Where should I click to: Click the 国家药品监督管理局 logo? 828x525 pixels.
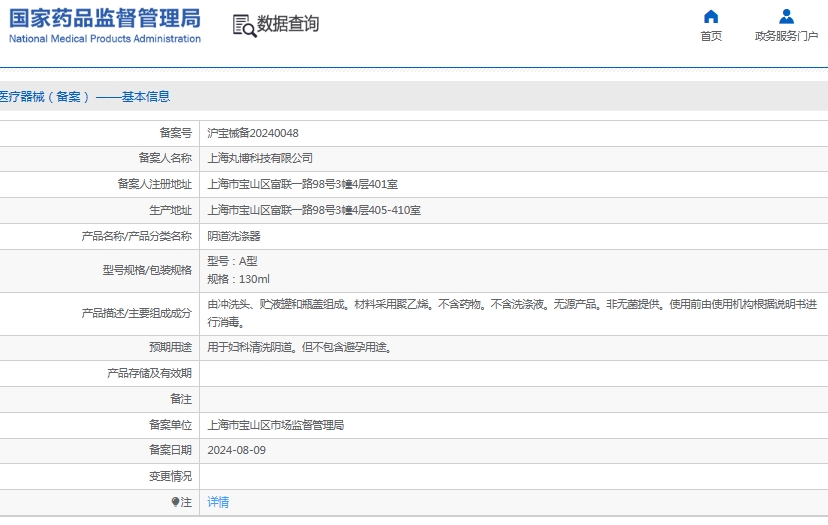105,18
